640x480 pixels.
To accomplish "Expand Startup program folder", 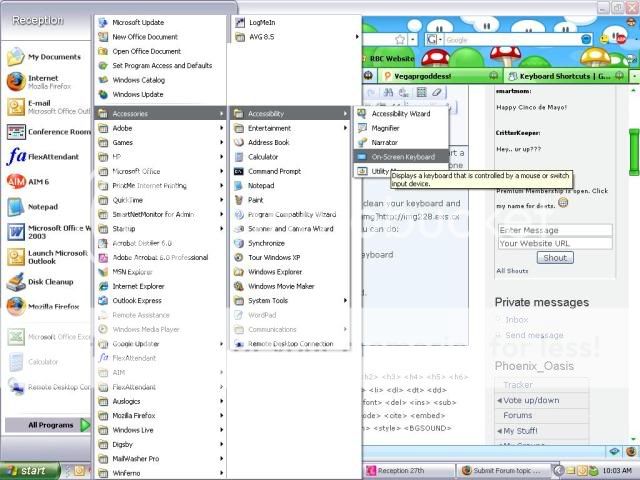I will tap(160, 229).
